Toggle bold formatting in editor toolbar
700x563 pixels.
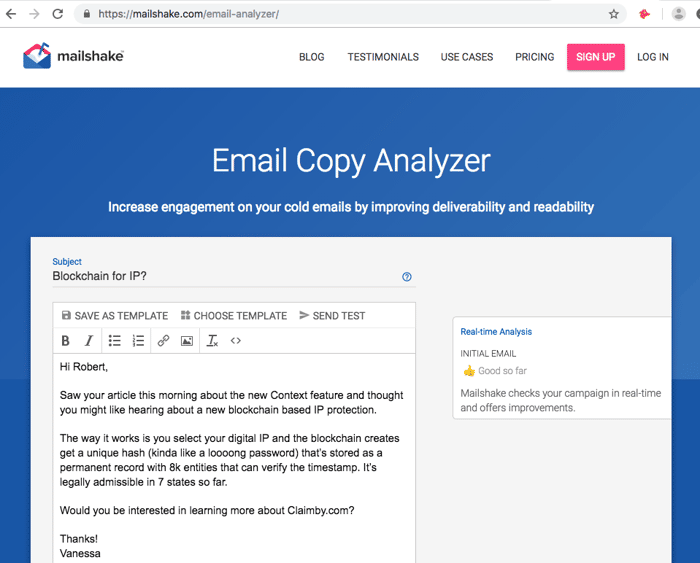[65, 341]
